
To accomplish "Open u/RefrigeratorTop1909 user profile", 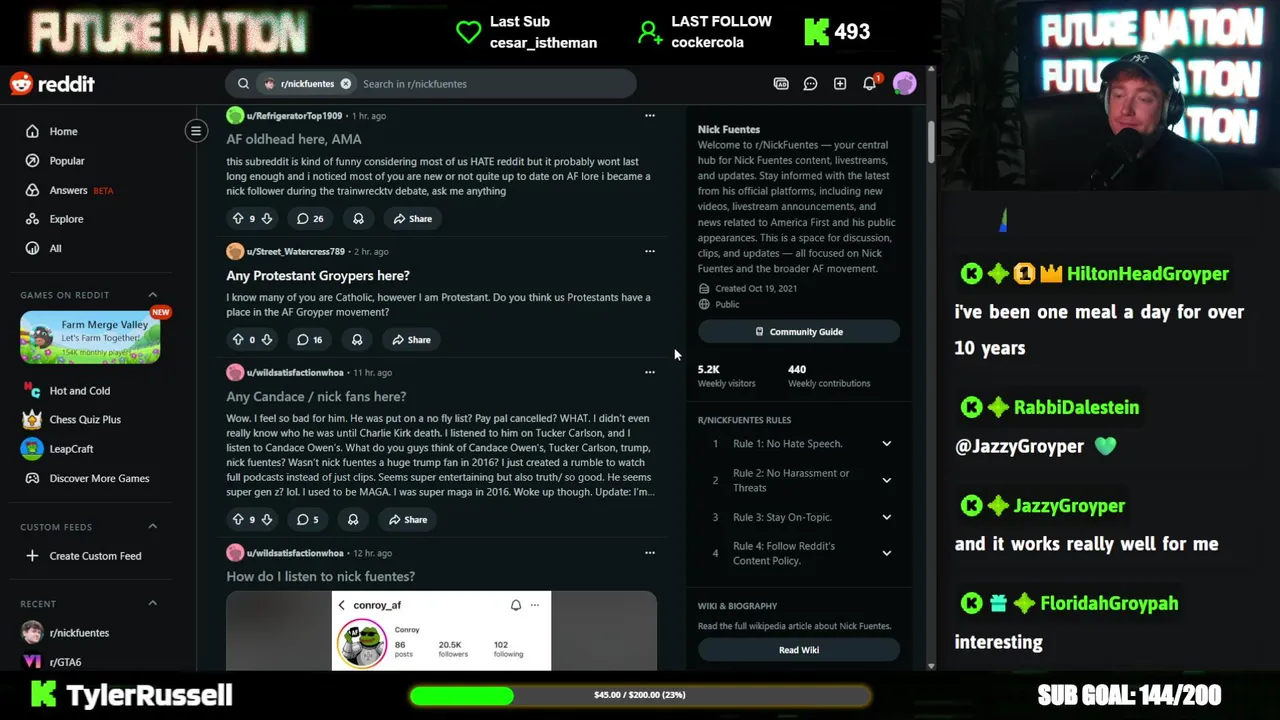I will [294, 116].
